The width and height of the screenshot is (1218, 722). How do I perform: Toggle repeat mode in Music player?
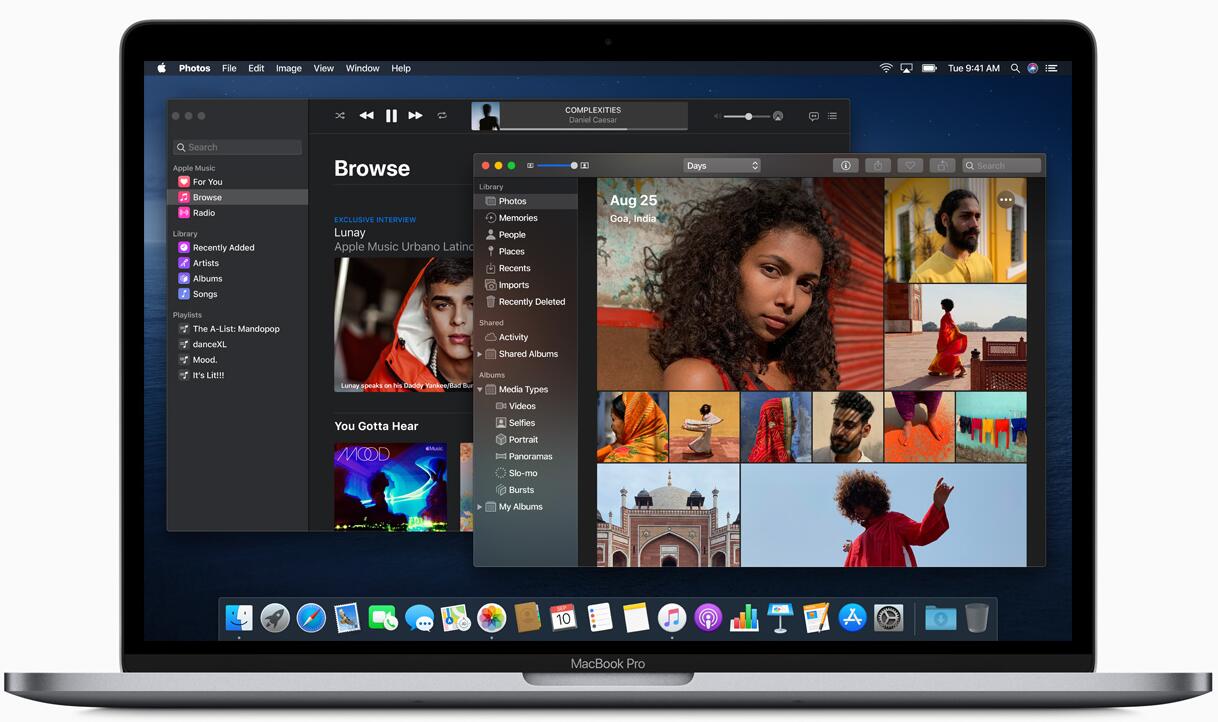point(441,115)
